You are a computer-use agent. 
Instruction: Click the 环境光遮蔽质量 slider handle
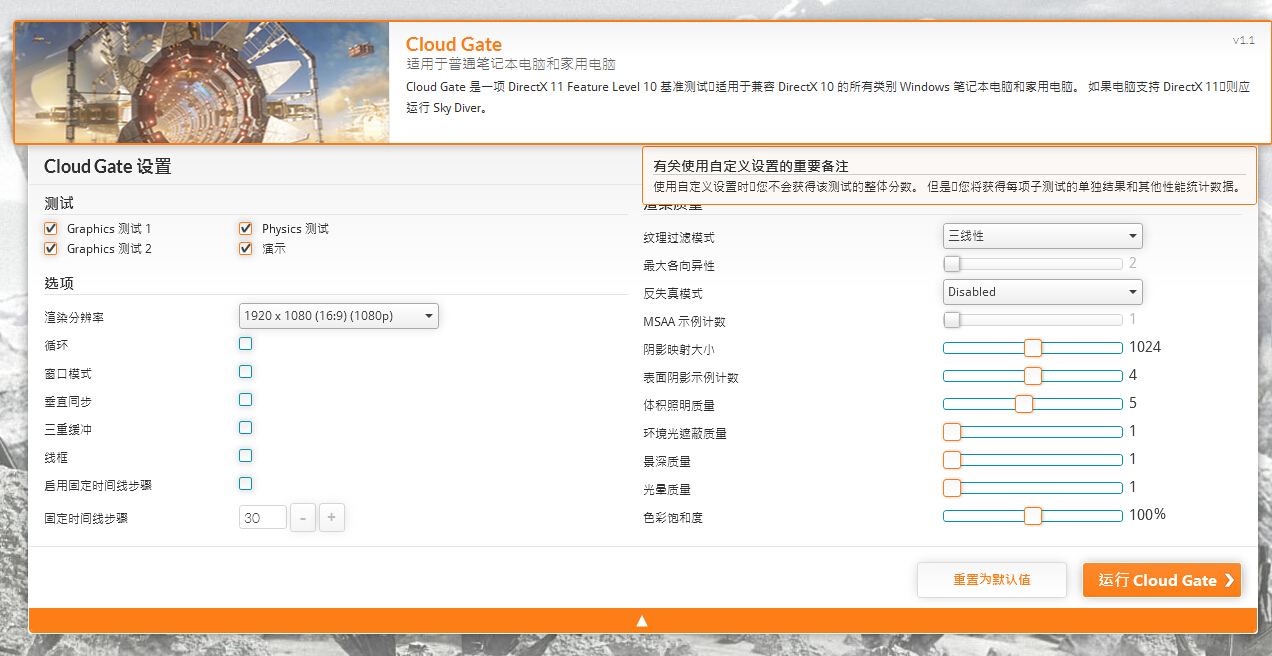pos(952,432)
